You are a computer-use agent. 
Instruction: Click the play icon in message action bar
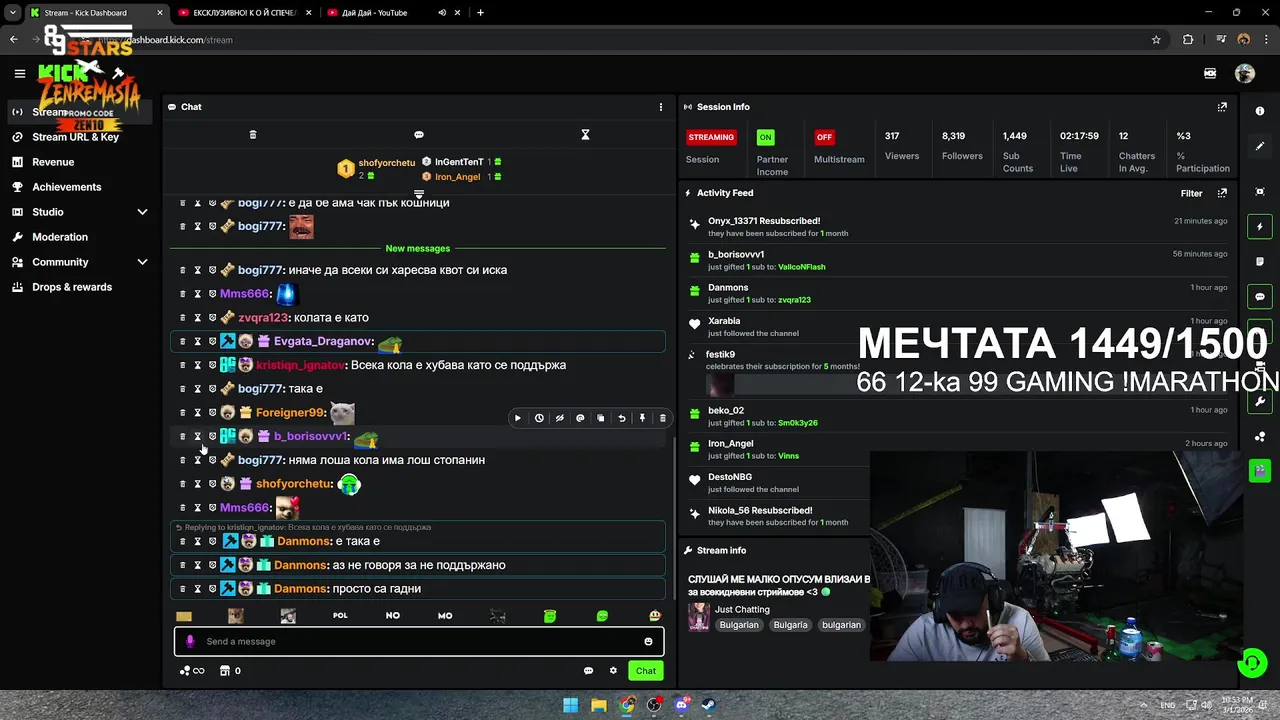click(x=518, y=418)
